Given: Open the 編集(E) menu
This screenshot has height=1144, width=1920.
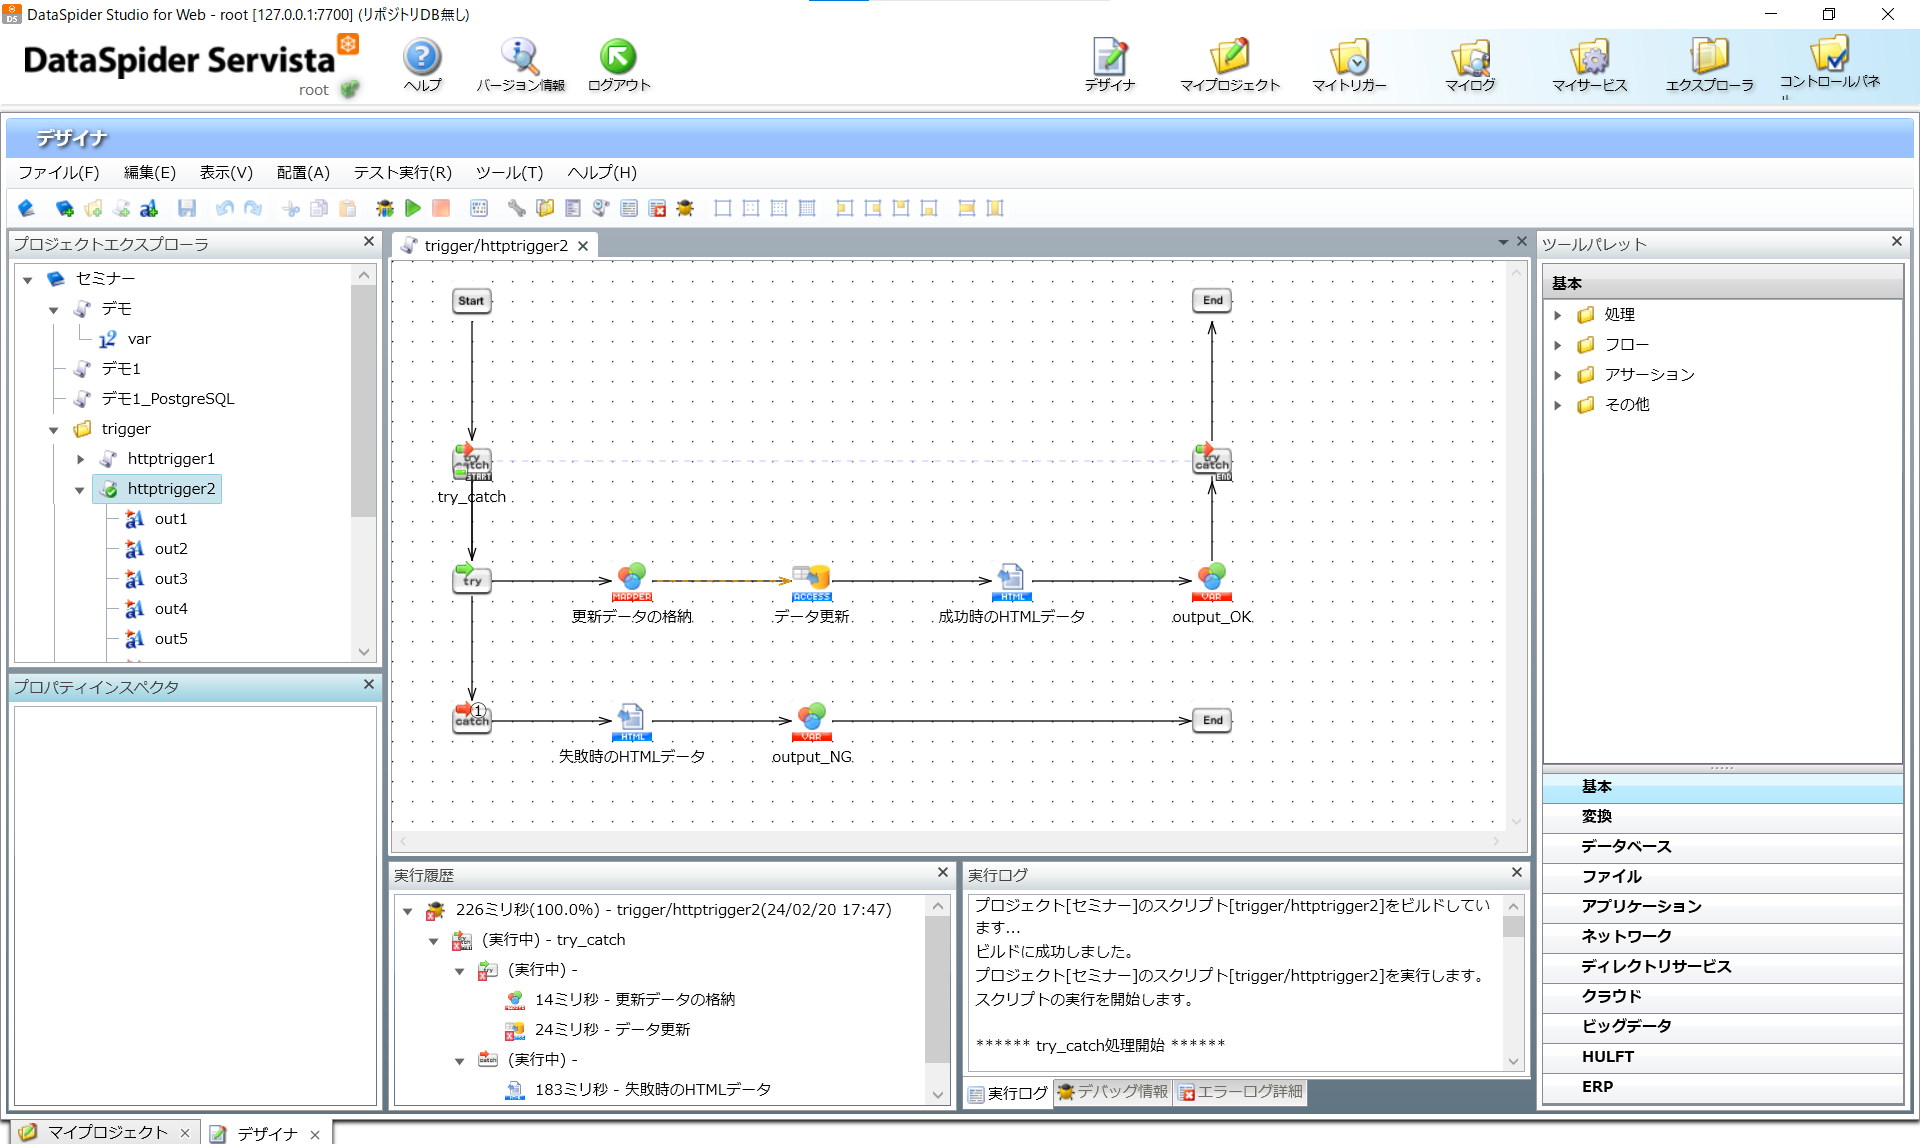Looking at the screenshot, I should pos(150,172).
